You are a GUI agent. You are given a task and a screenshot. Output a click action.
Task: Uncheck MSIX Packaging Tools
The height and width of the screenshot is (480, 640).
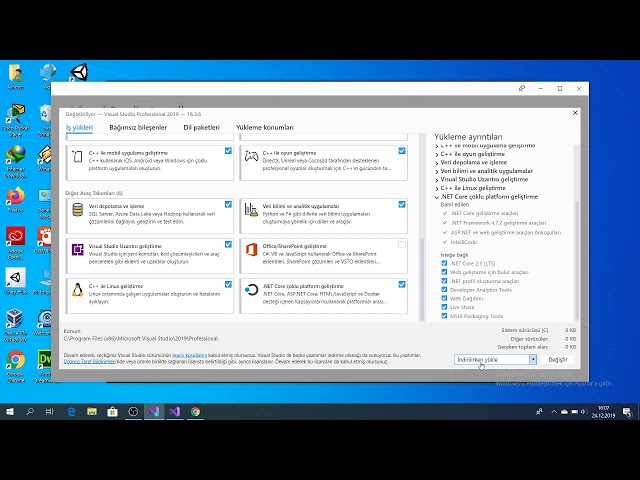tap(444, 316)
